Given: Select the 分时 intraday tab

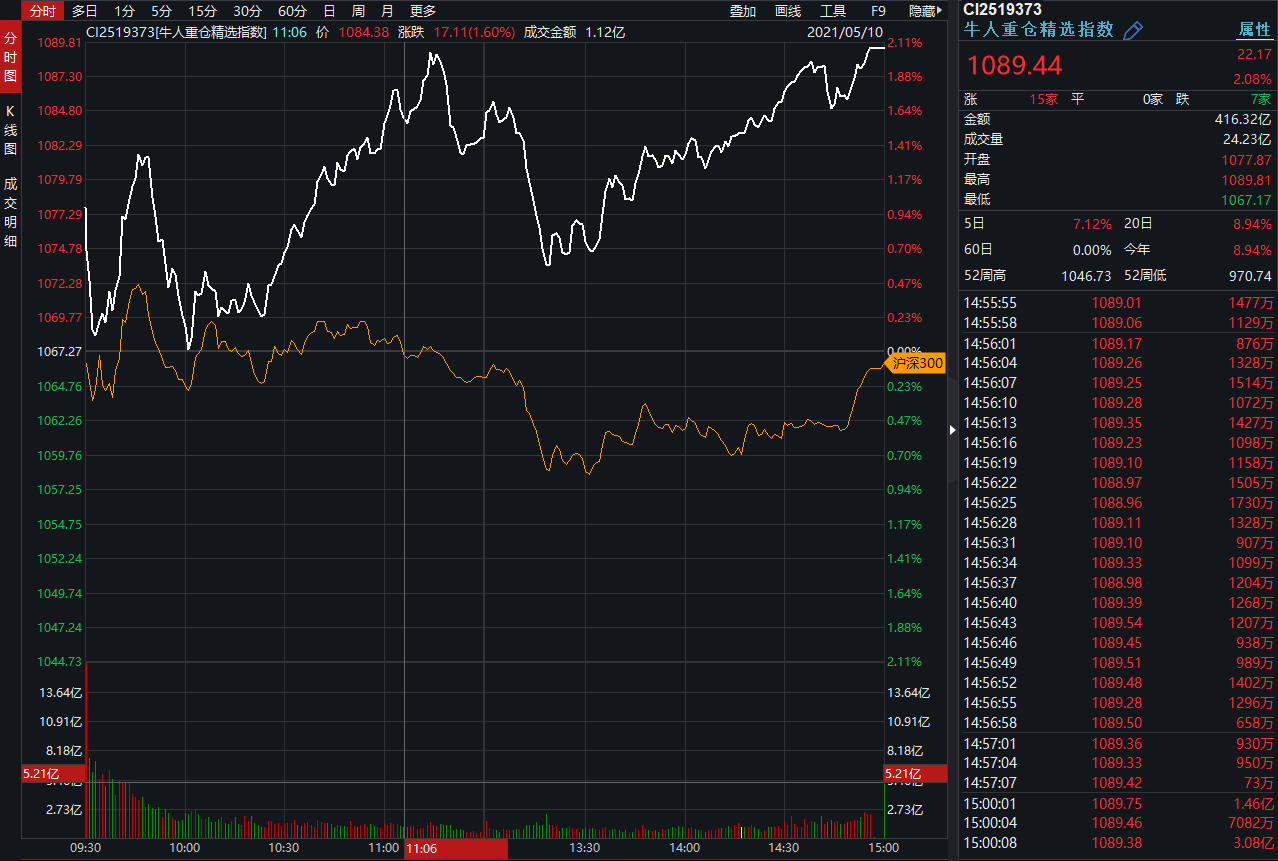Looking at the screenshot, I should [x=43, y=11].
